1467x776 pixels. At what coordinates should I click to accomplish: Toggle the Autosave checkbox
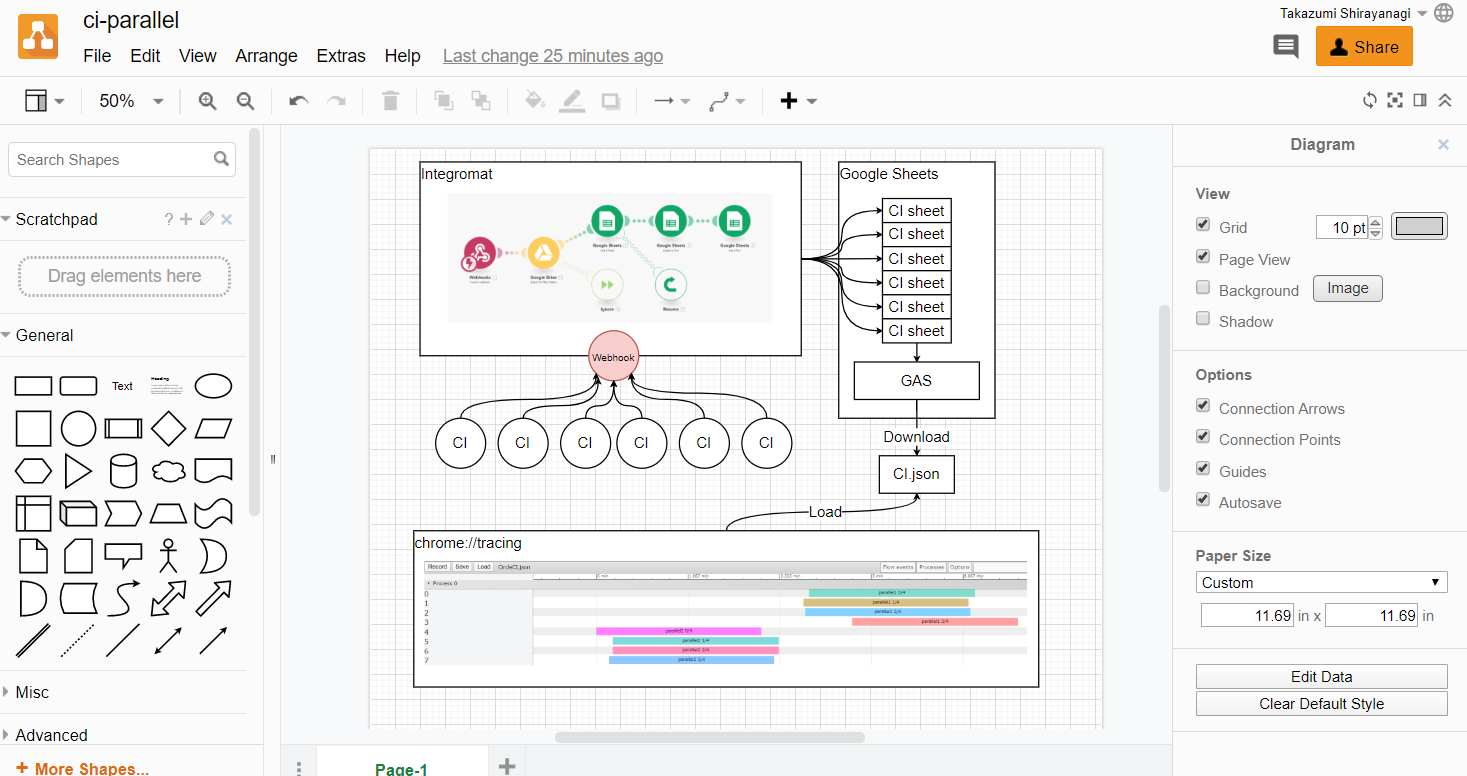click(x=1203, y=500)
